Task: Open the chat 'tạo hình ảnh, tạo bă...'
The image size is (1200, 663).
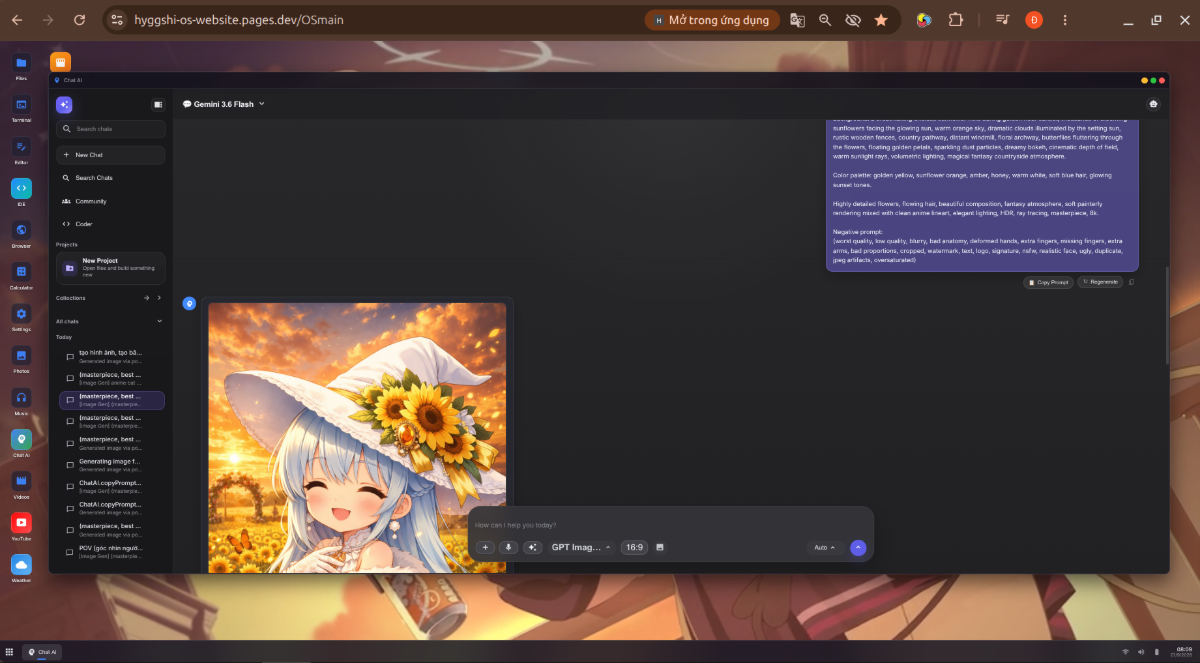Action: [112, 356]
